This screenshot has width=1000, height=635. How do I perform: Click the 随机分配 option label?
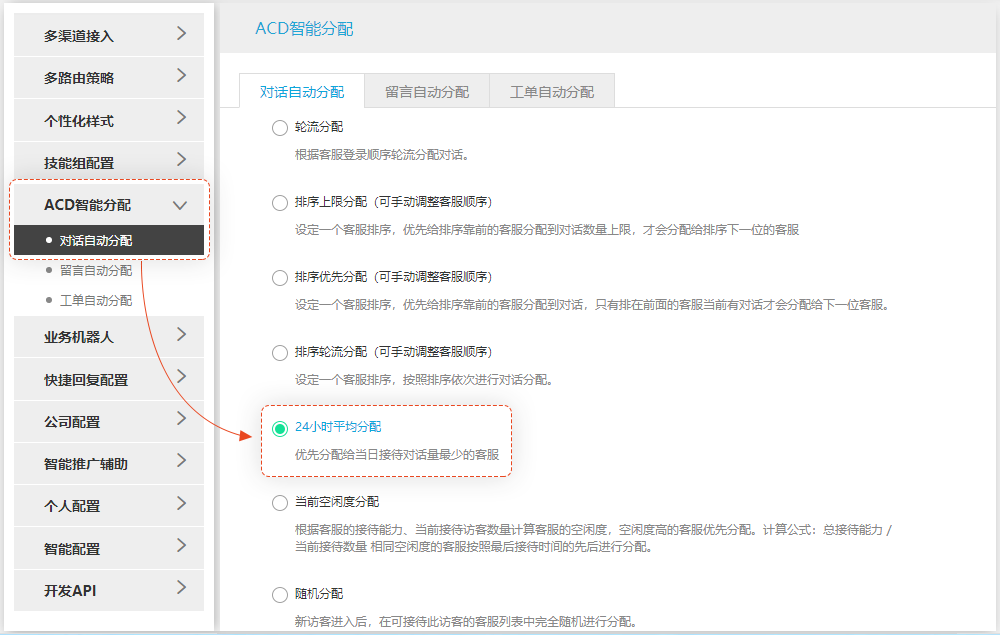[x=319, y=594]
